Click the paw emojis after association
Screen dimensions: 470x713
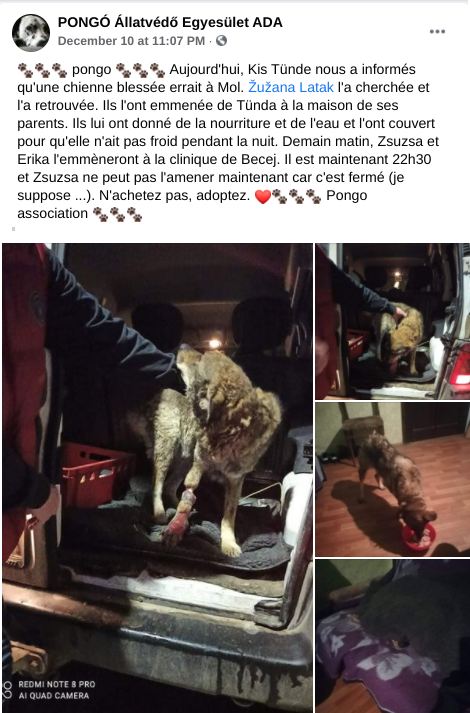point(117,214)
